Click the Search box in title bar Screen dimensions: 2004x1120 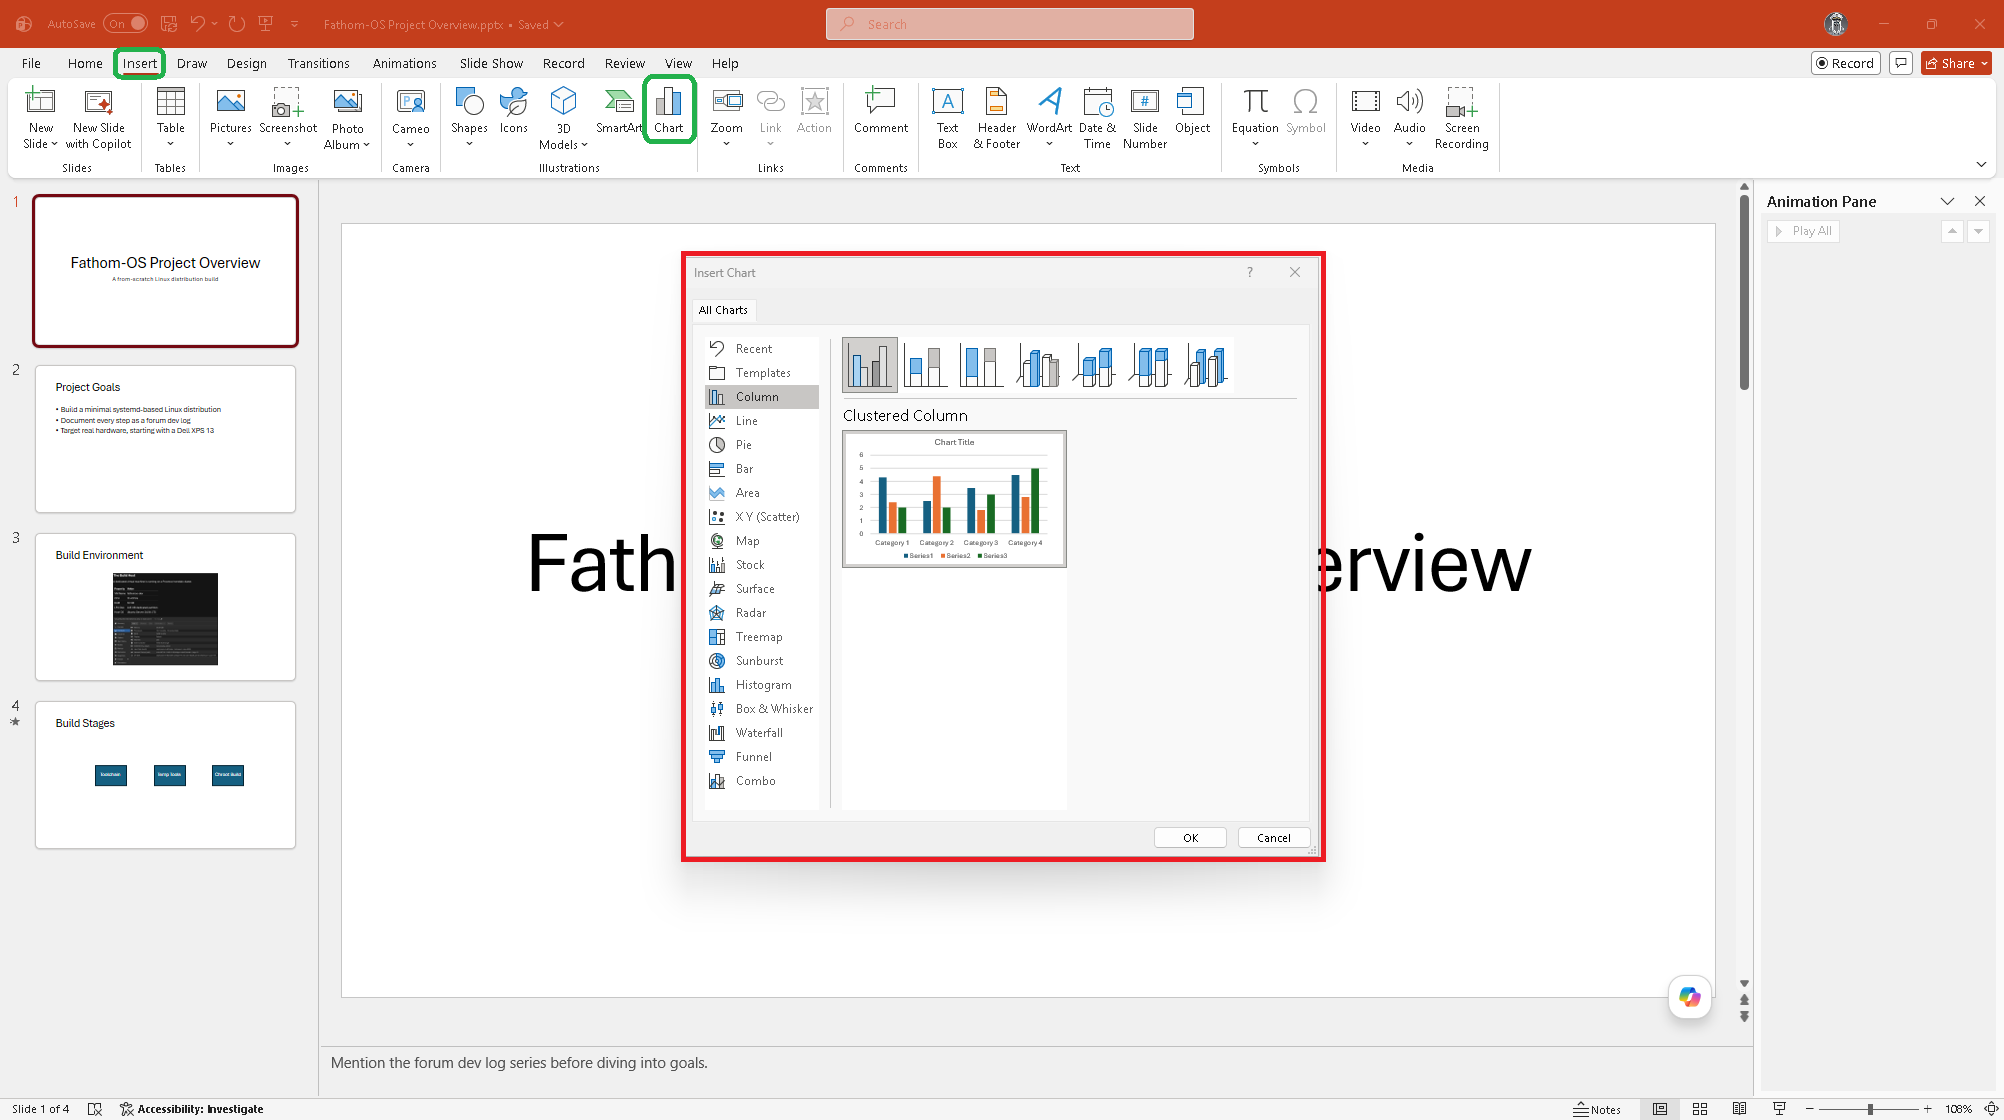tap(1010, 24)
